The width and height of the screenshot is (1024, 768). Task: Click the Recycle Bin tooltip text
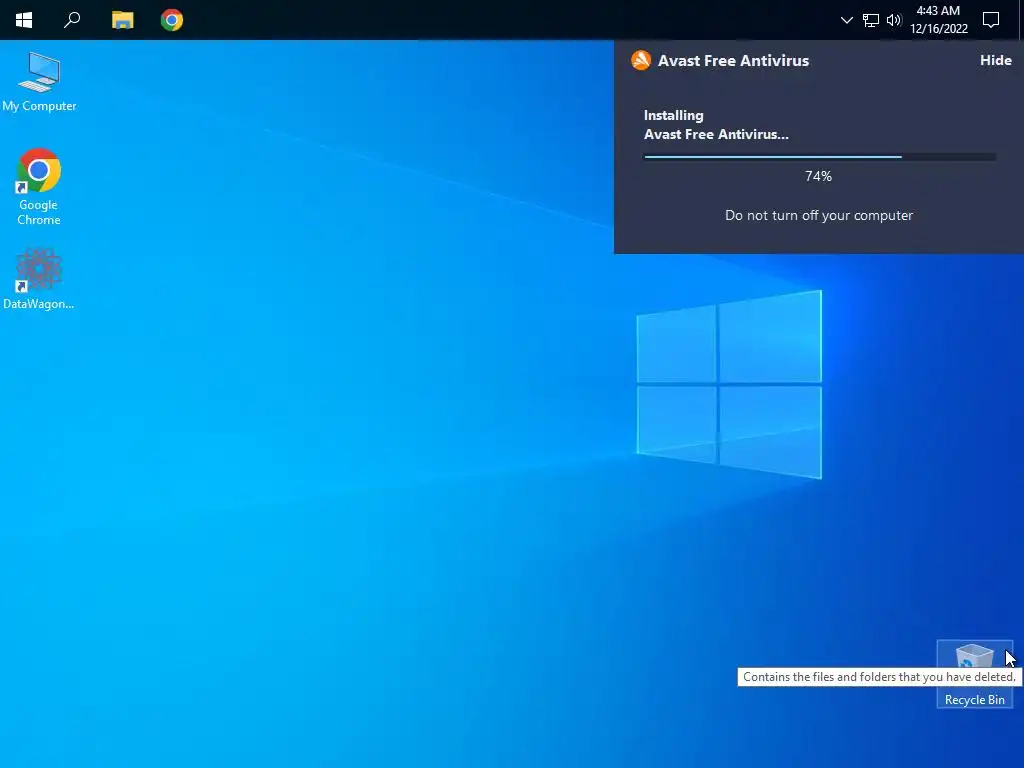pyautogui.click(x=879, y=677)
